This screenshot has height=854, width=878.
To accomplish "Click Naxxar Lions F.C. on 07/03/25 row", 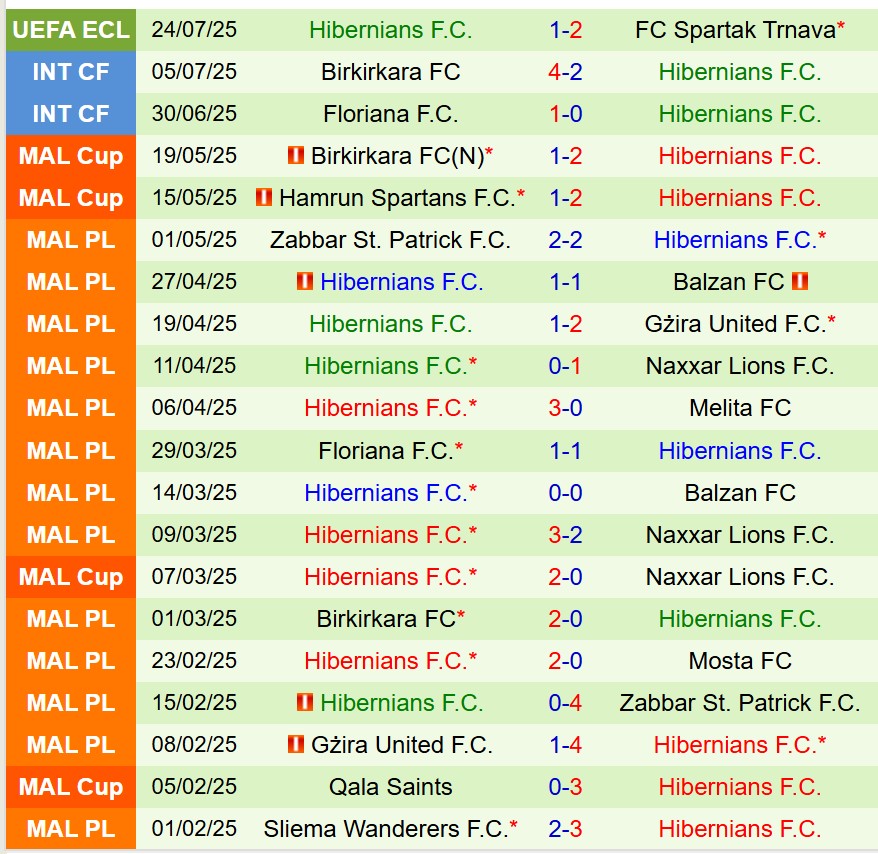I will (x=740, y=577).
